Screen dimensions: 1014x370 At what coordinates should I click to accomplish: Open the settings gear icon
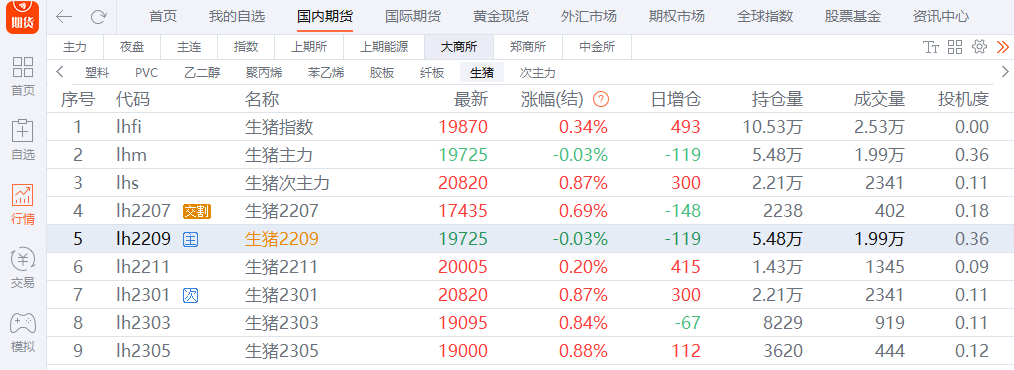click(979, 47)
